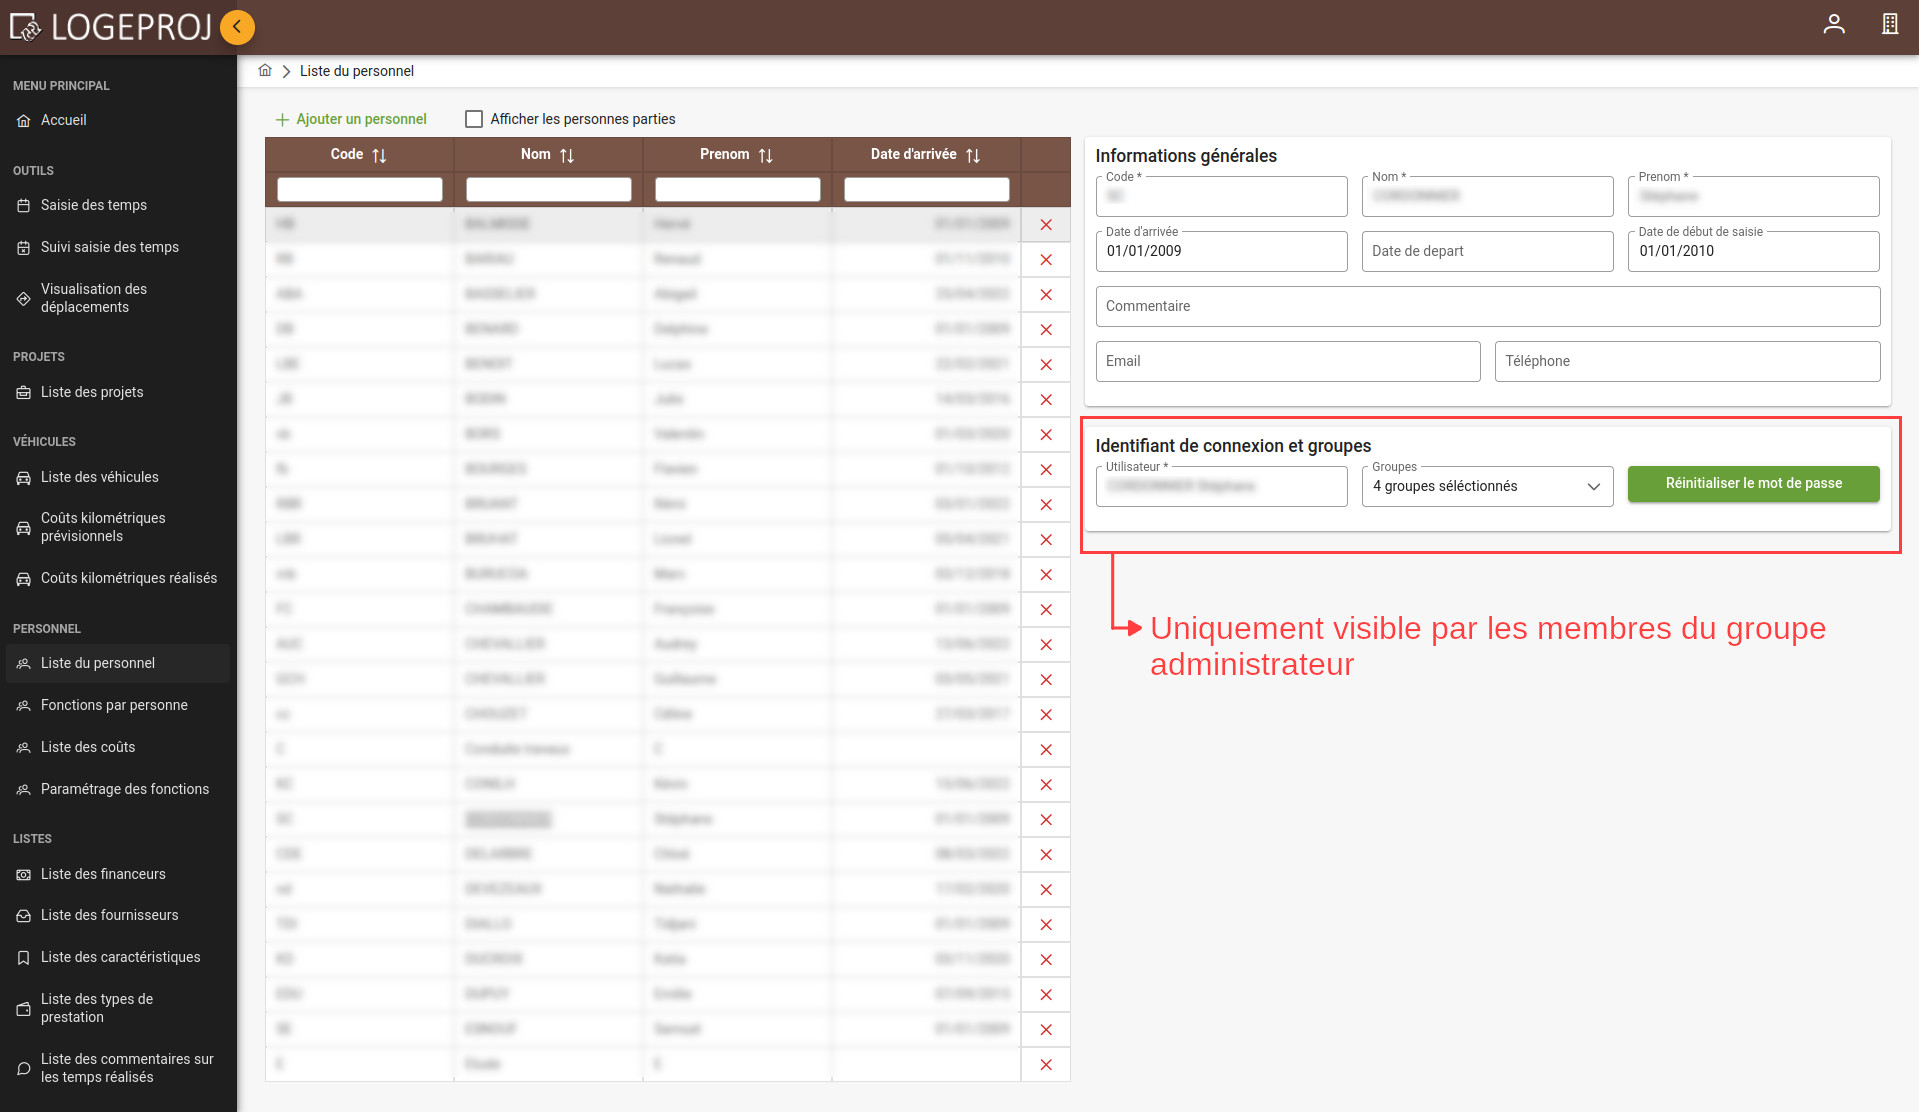
Task: Enable Afficher les personnes parties checkbox
Action: (x=474, y=119)
